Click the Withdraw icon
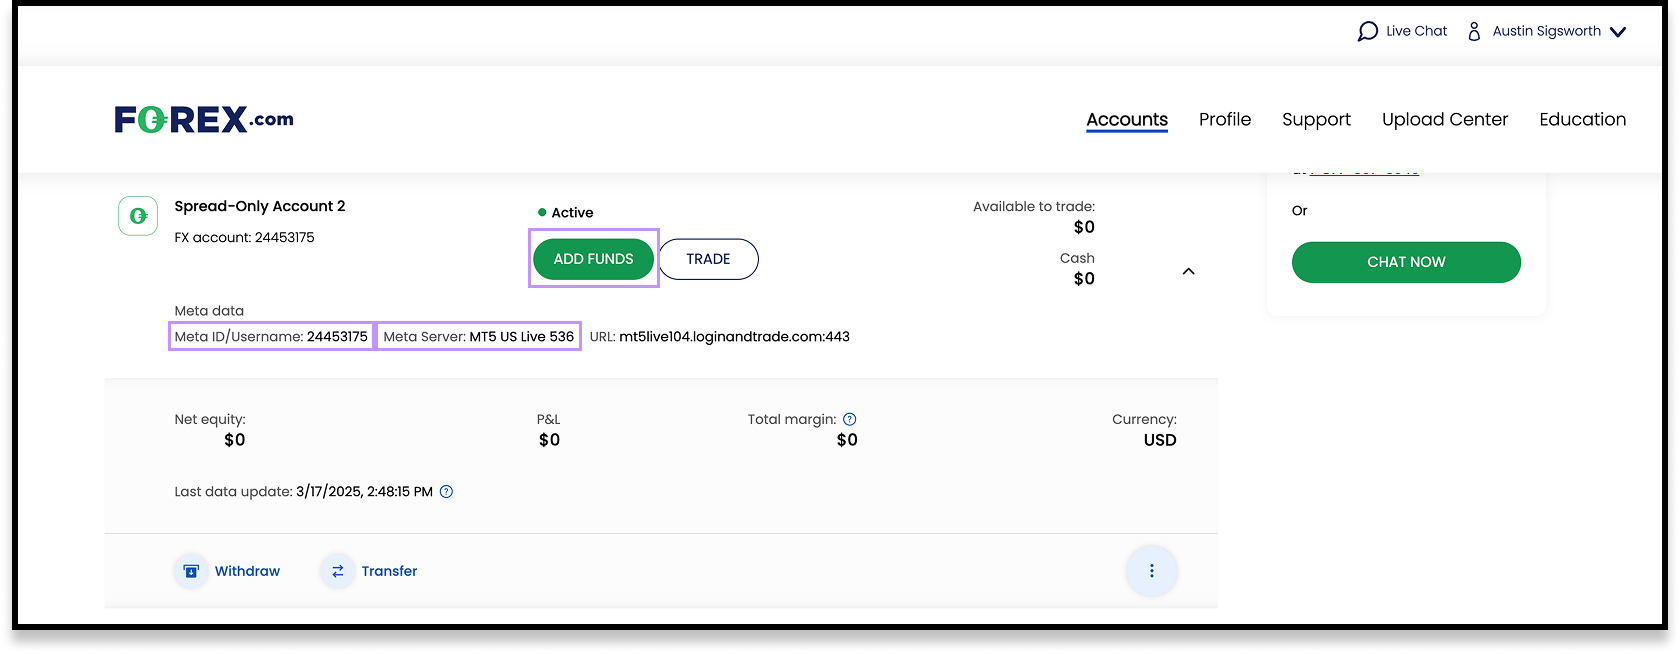Screen dimensions: 1680x654 point(191,571)
